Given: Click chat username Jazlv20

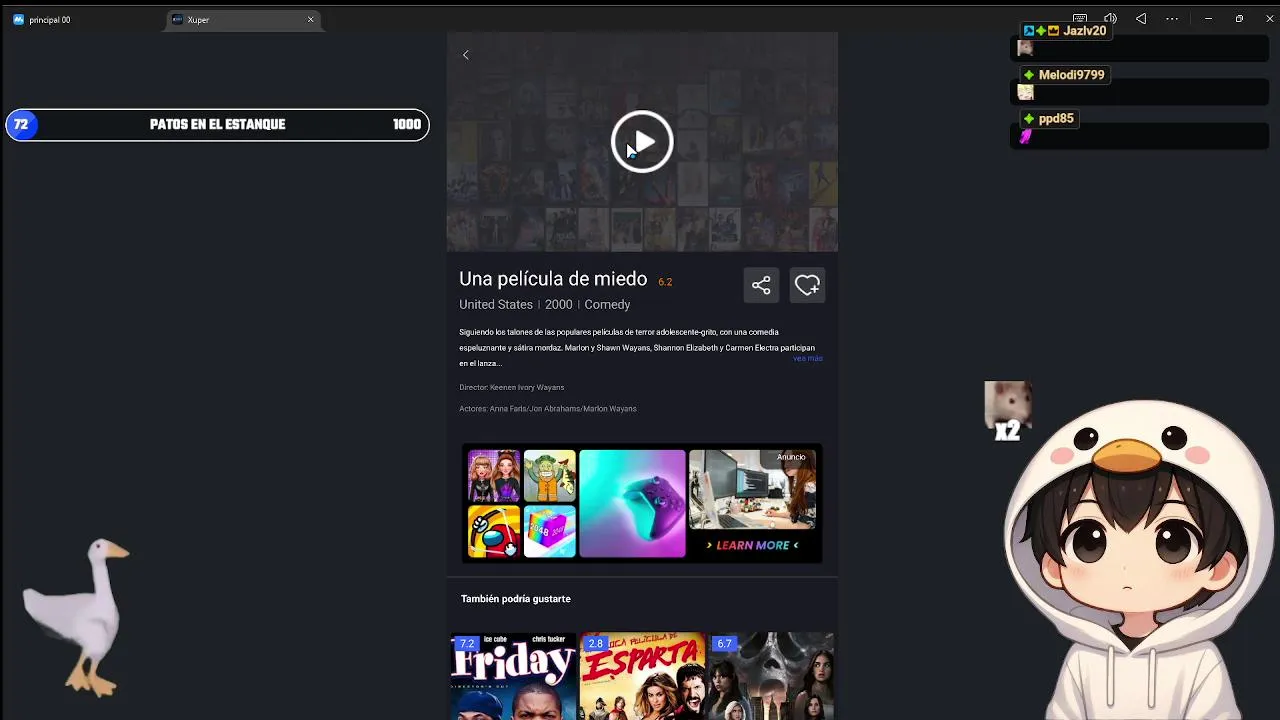Looking at the screenshot, I should [x=1085, y=31].
